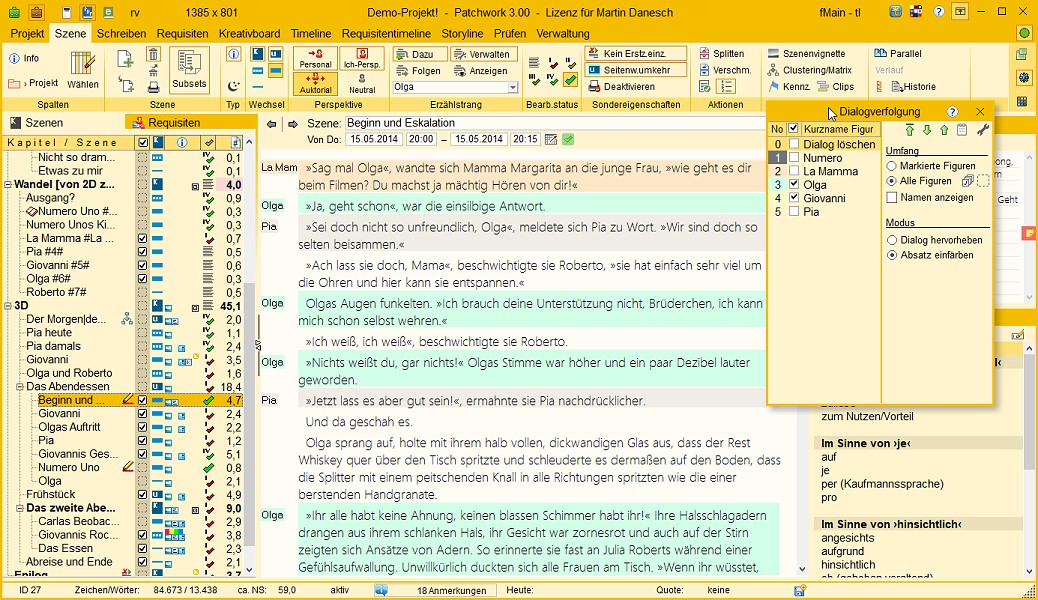1038x600 pixels.
Task: Click the Info button in Spalten
Action: click(x=24, y=58)
